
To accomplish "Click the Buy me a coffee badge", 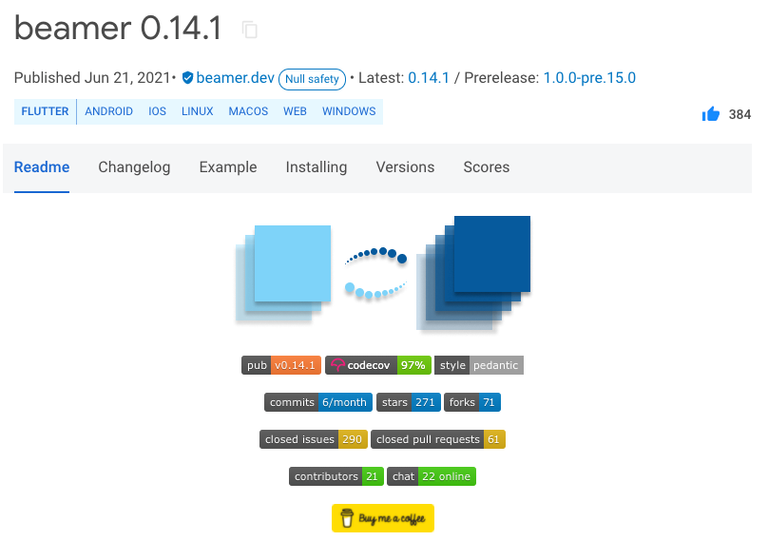I will [383, 518].
